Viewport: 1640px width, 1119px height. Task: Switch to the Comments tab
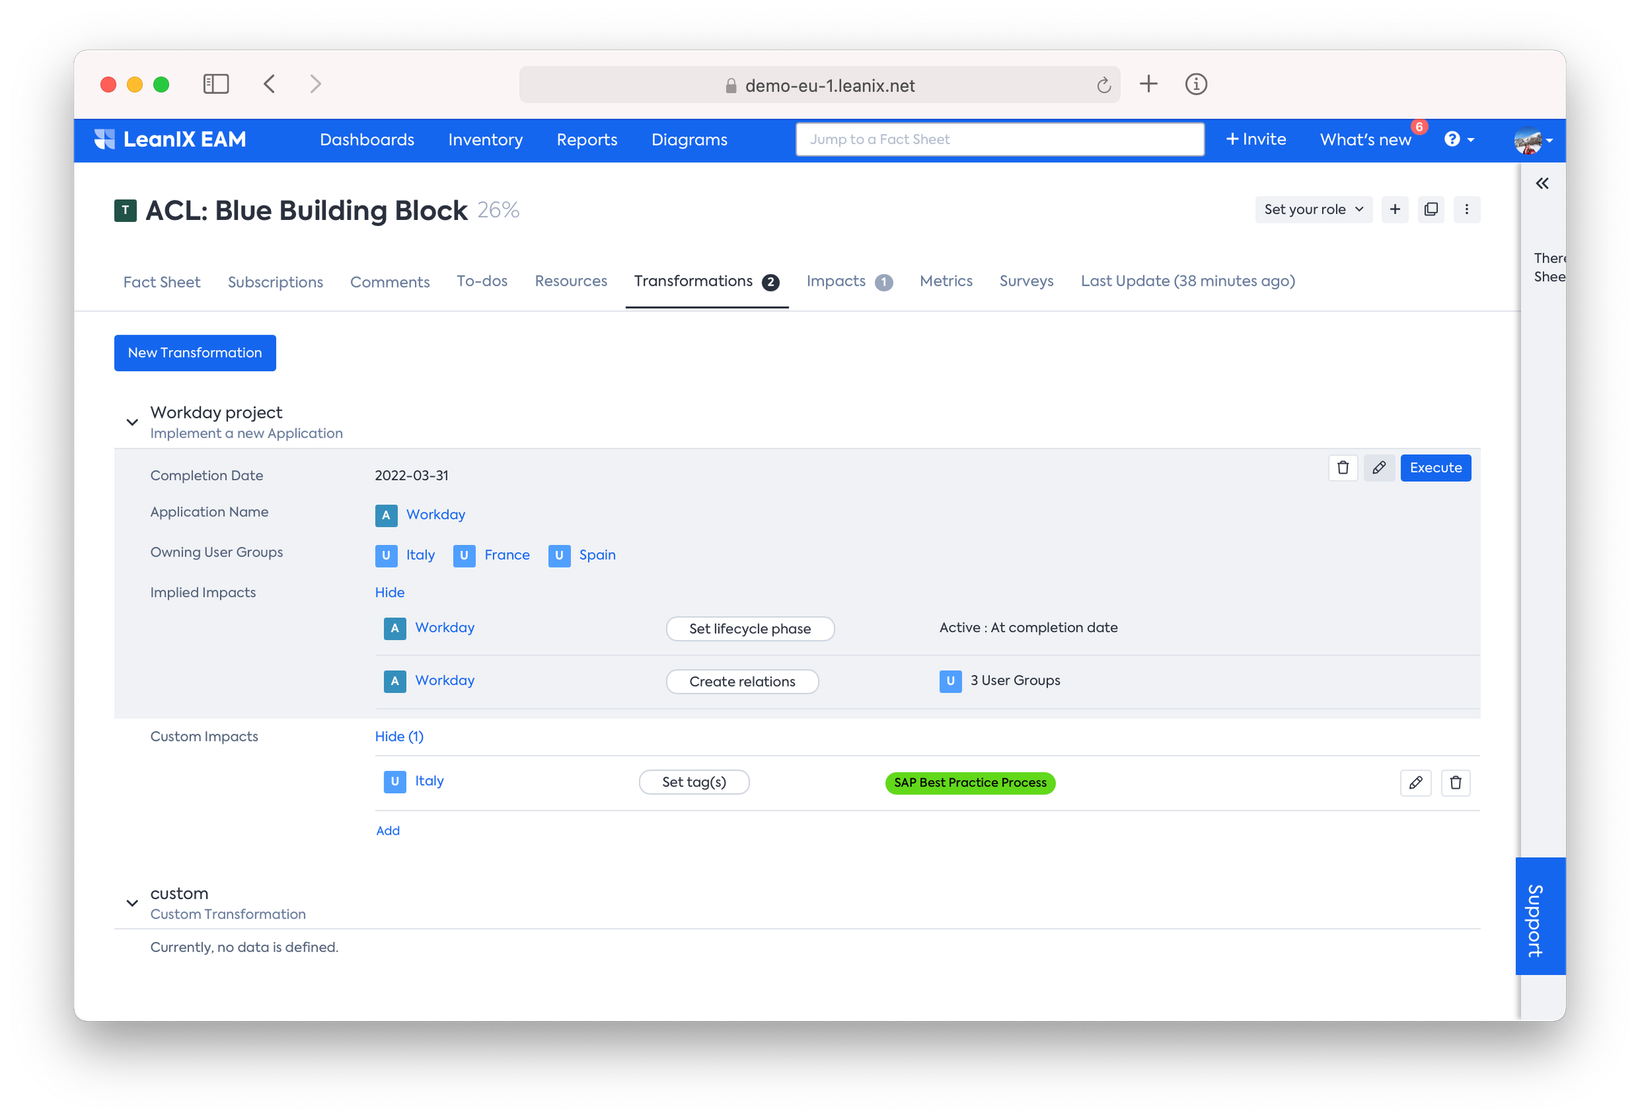pos(390,282)
